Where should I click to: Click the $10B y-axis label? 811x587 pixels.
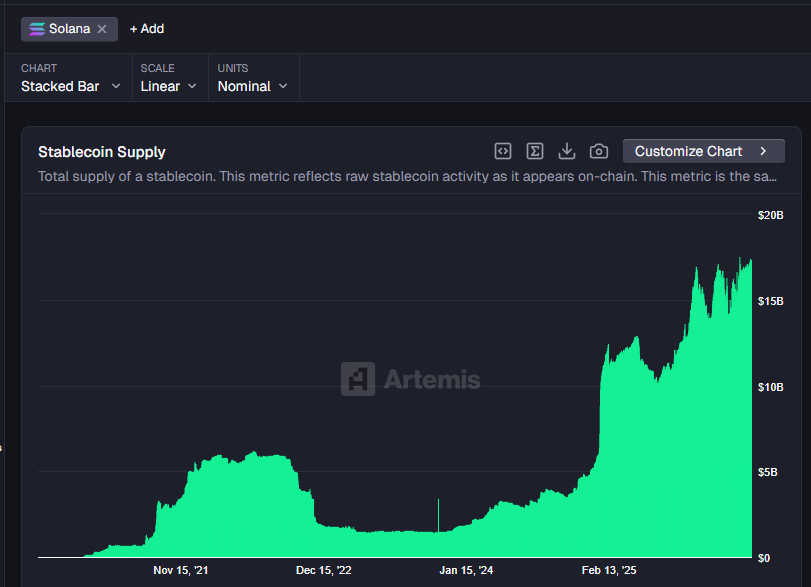[x=770, y=387]
